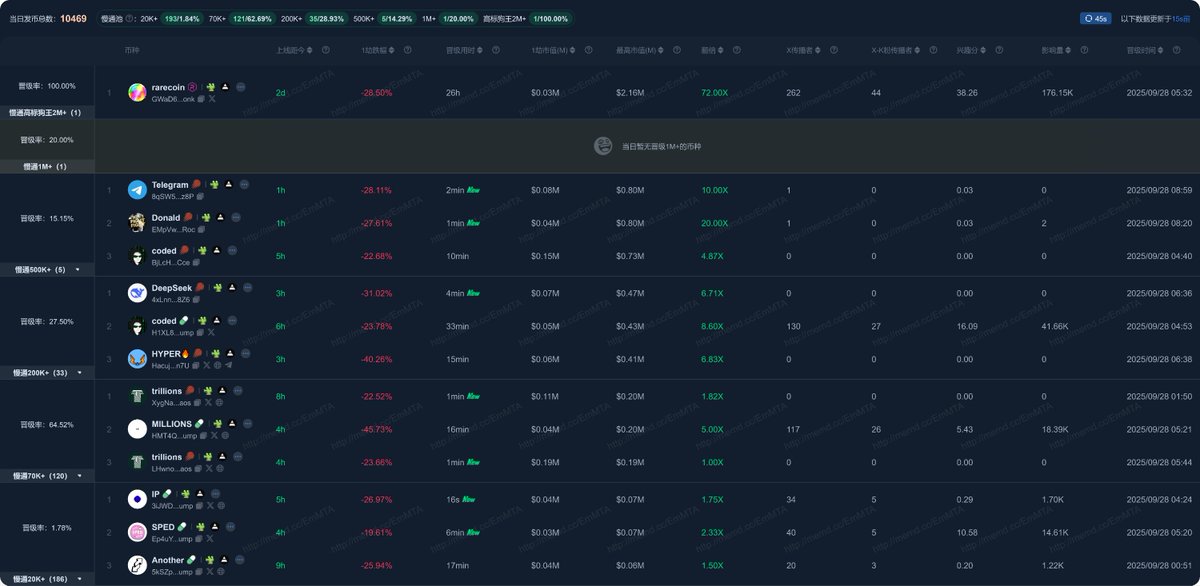The image size is (1200, 586).
Task: Open the website globe icon under MILLIONS
Action: point(223,435)
